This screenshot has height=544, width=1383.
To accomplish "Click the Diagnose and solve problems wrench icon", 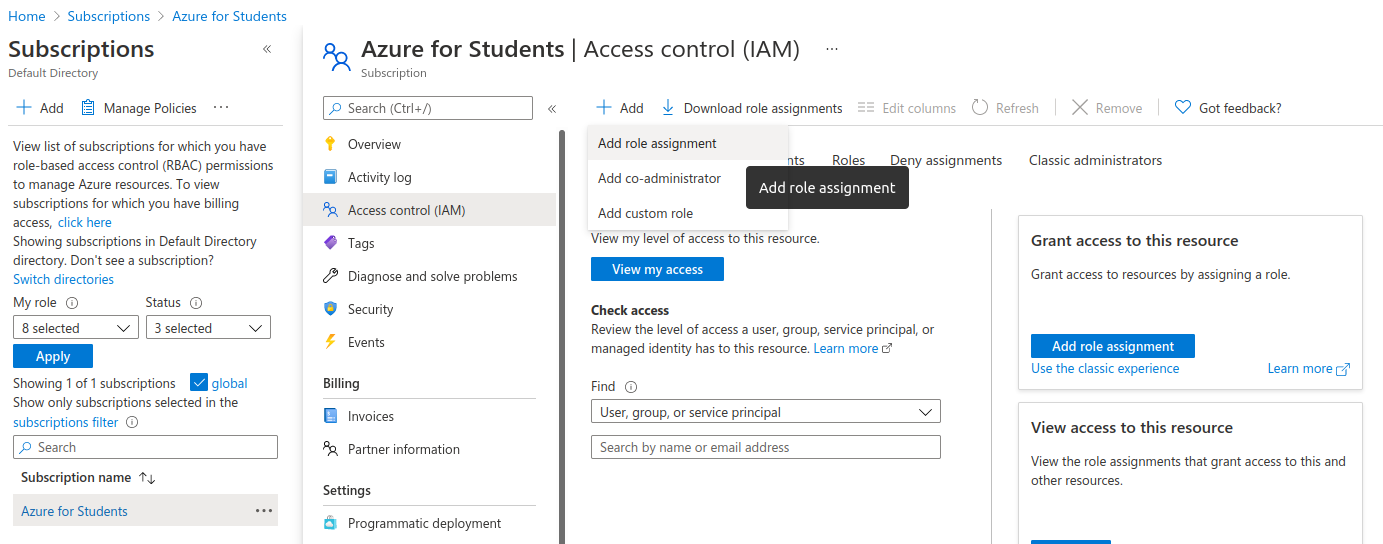I will [331, 276].
